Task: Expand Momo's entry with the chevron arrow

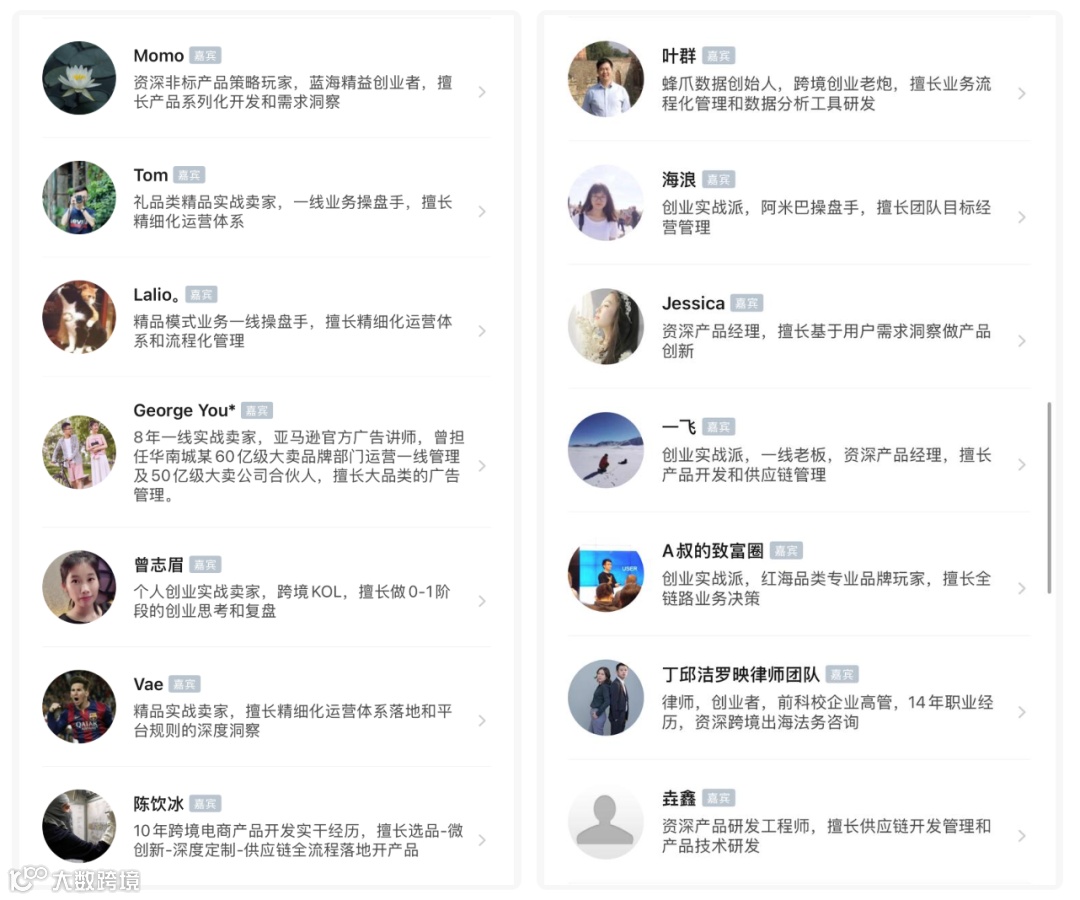Action: pos(482,92)
